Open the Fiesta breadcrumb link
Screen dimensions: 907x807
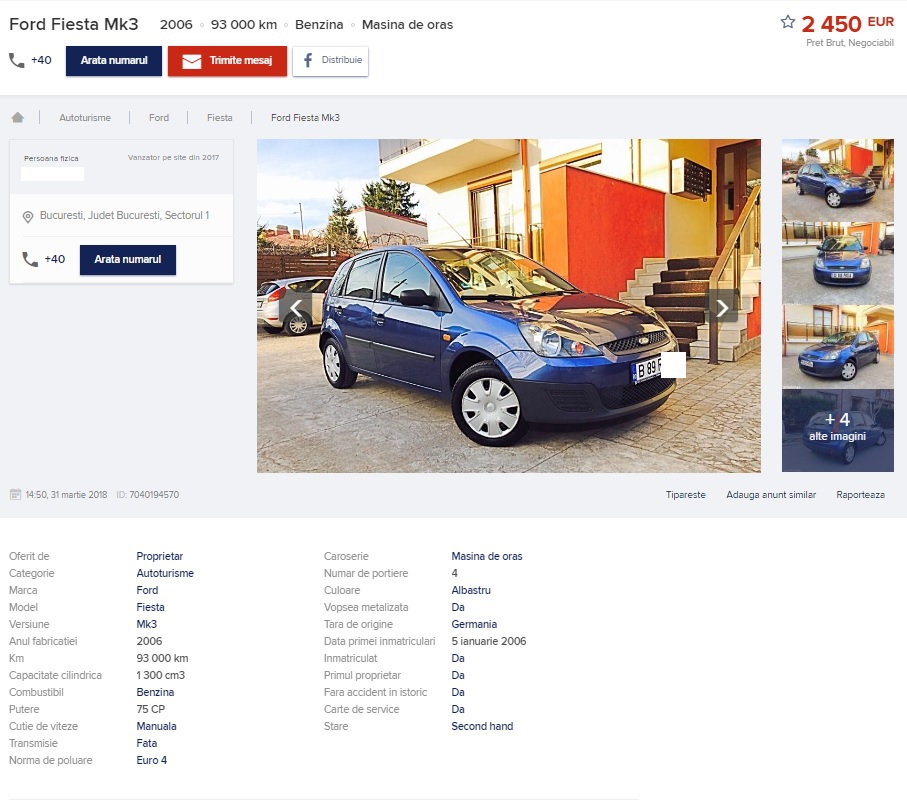[219, 118]
